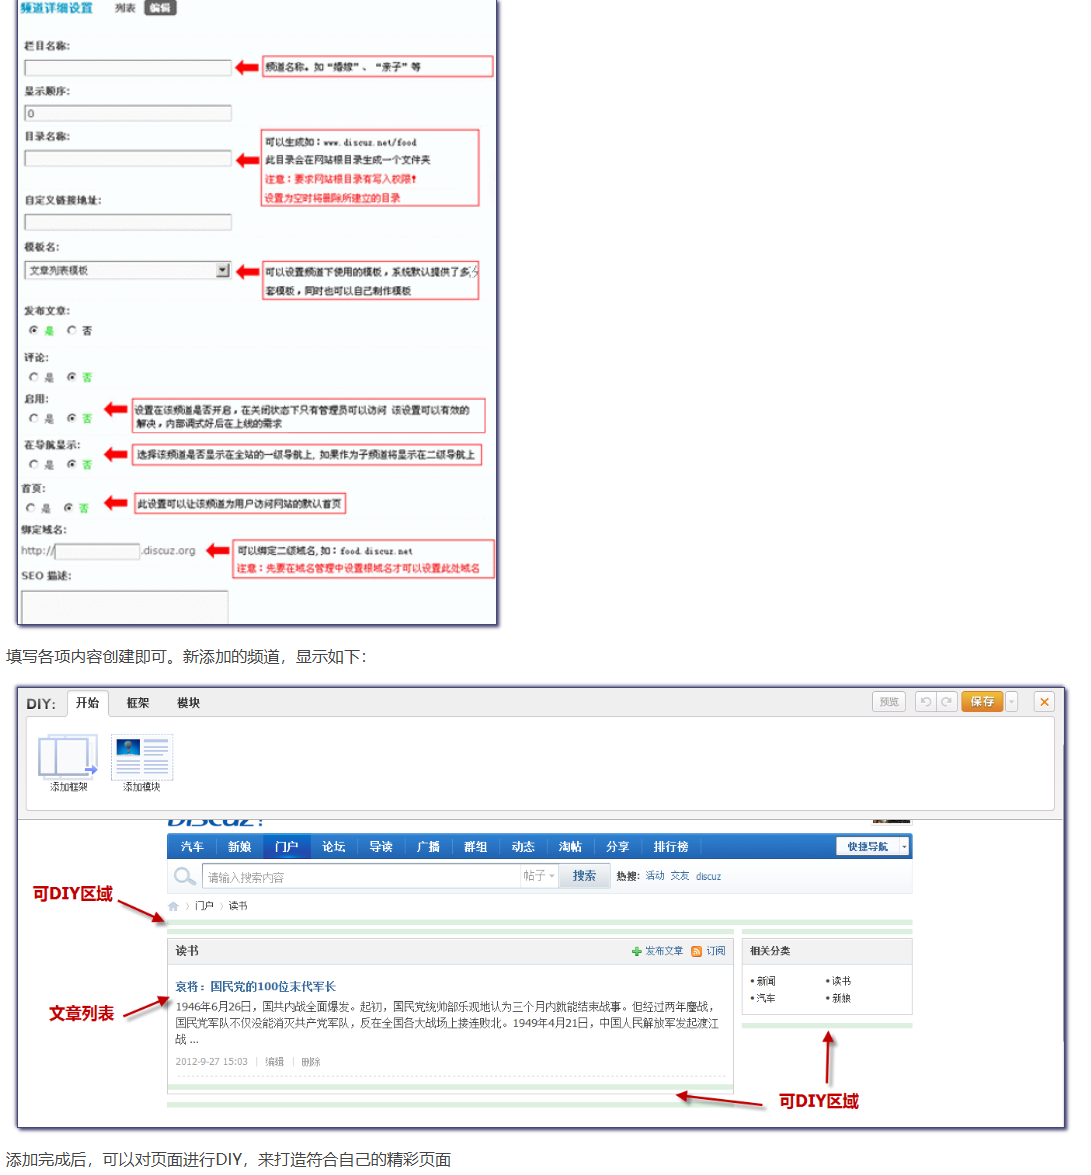
Task: Open the 文章列表模板 template dropdown
Action: (x=223, y=270)
